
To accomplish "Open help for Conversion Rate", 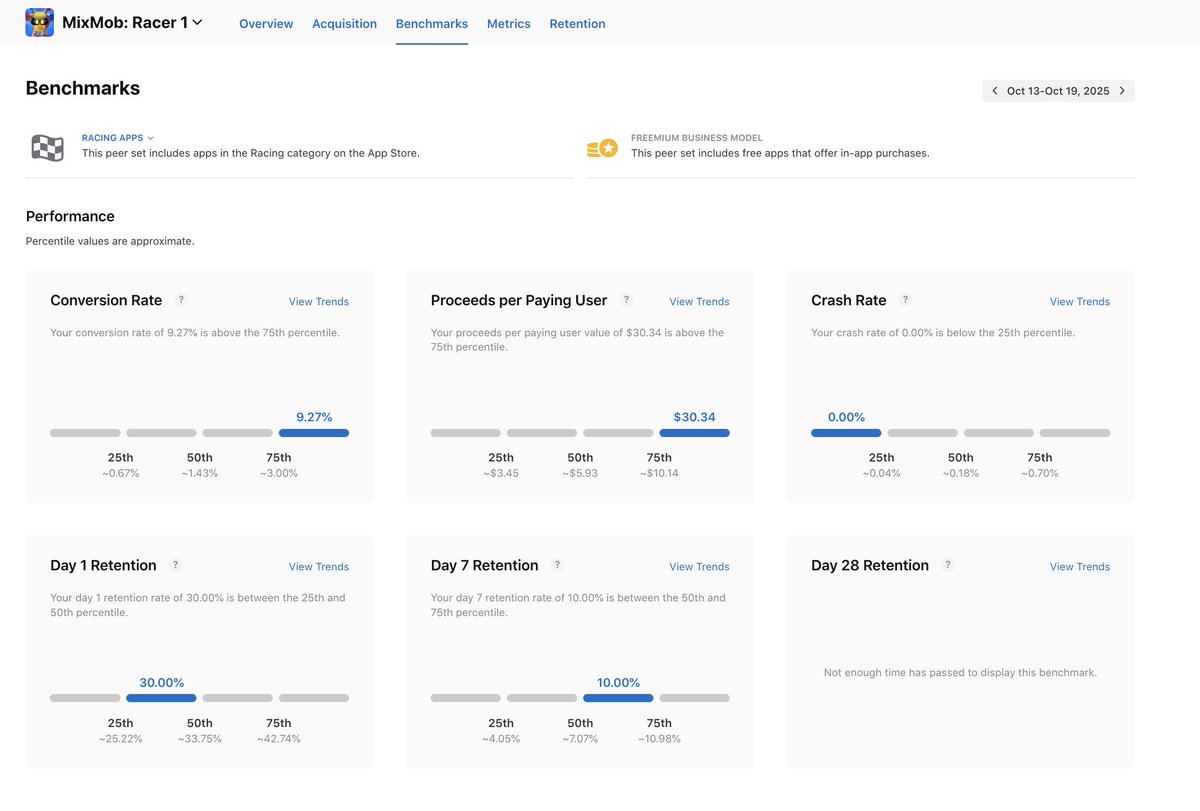I will coord(181,299).
